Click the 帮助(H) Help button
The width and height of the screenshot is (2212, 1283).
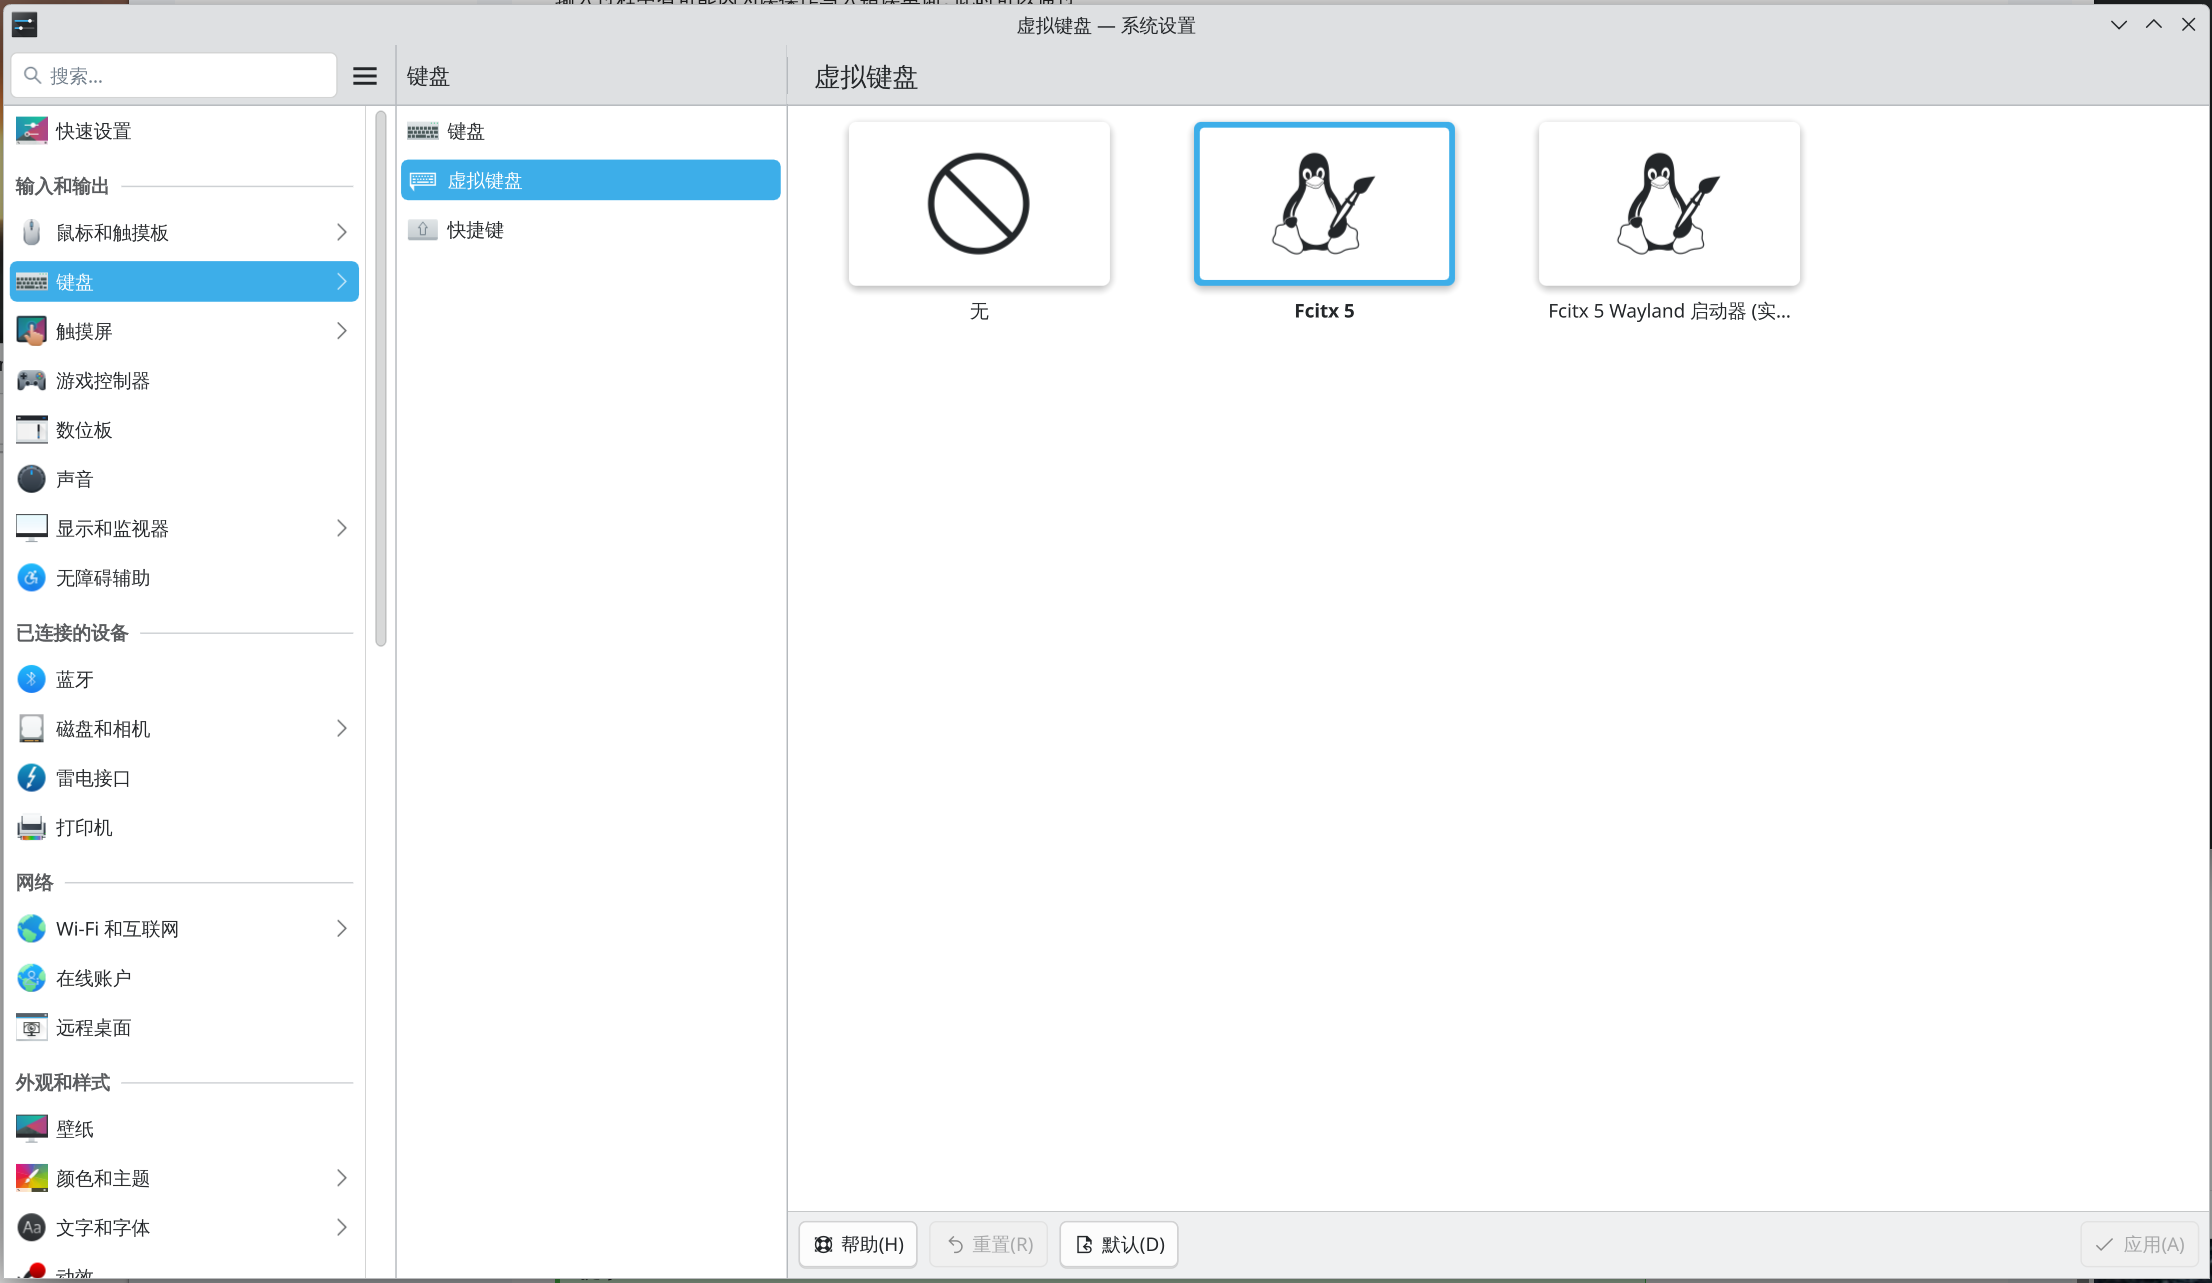pos(858,1244)
